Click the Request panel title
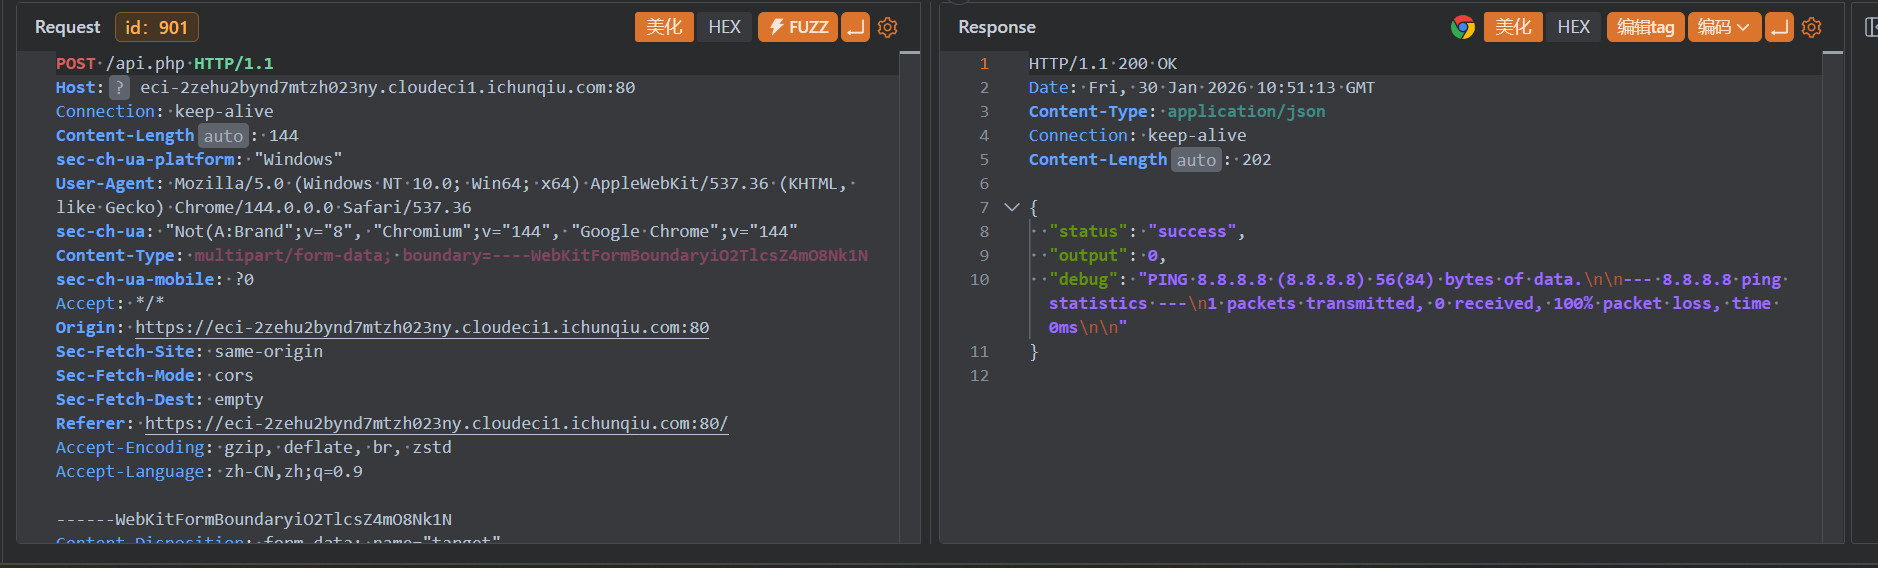 (x=68, y=27)
